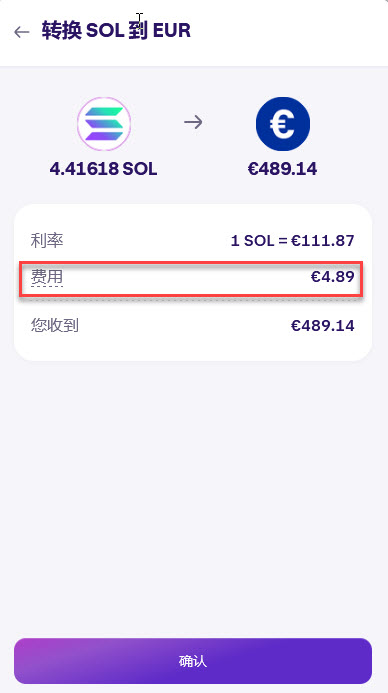Click the €489.14 value in the 您收到 row

tap(323, 326)
